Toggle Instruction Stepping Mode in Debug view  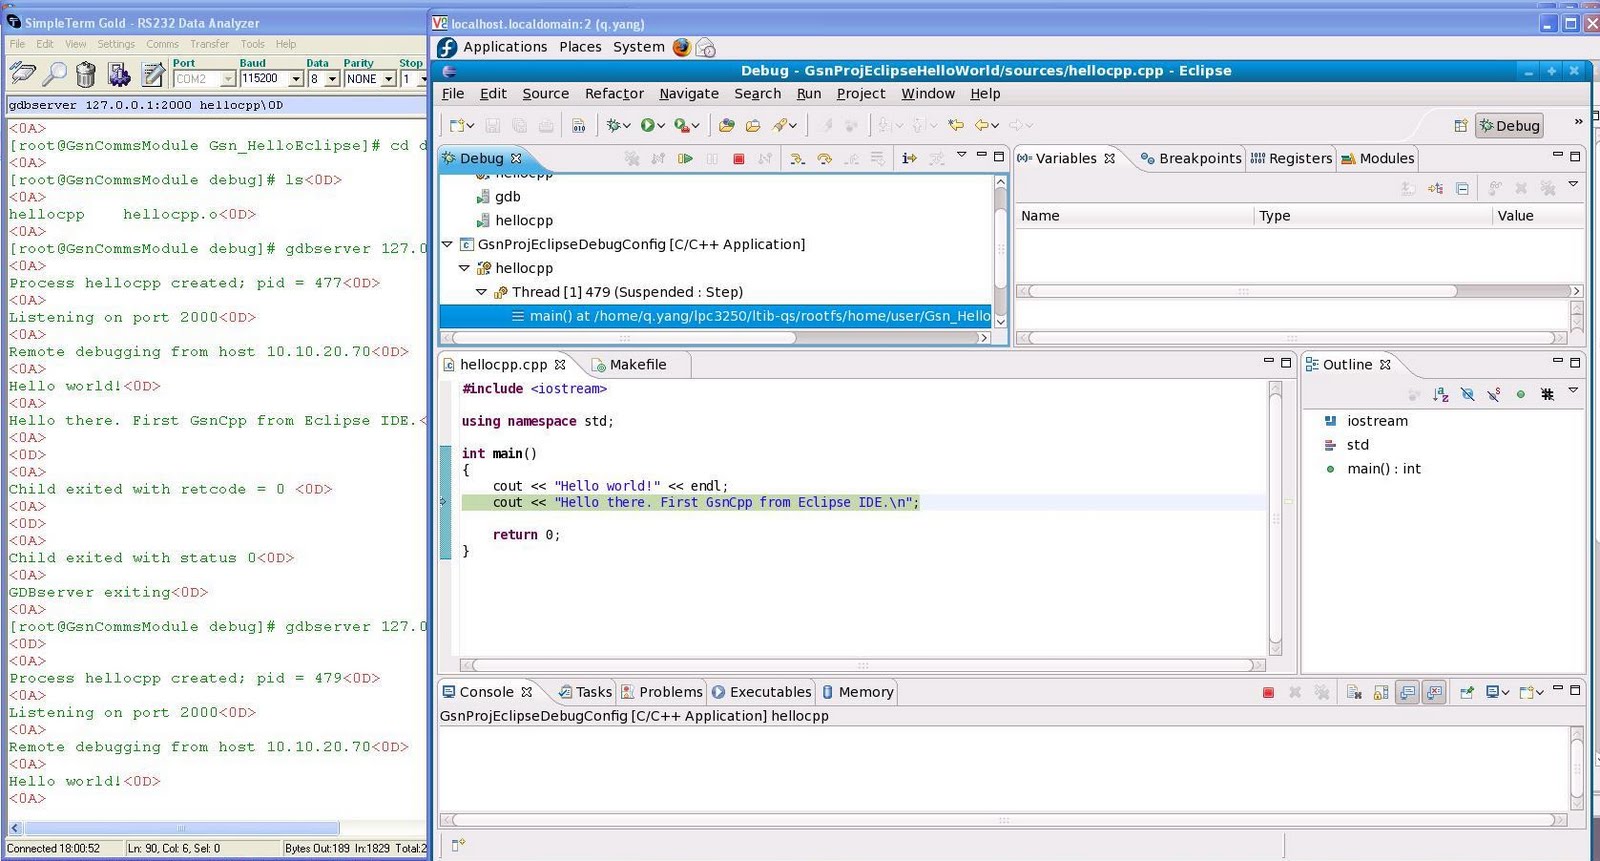click(909, 159)
